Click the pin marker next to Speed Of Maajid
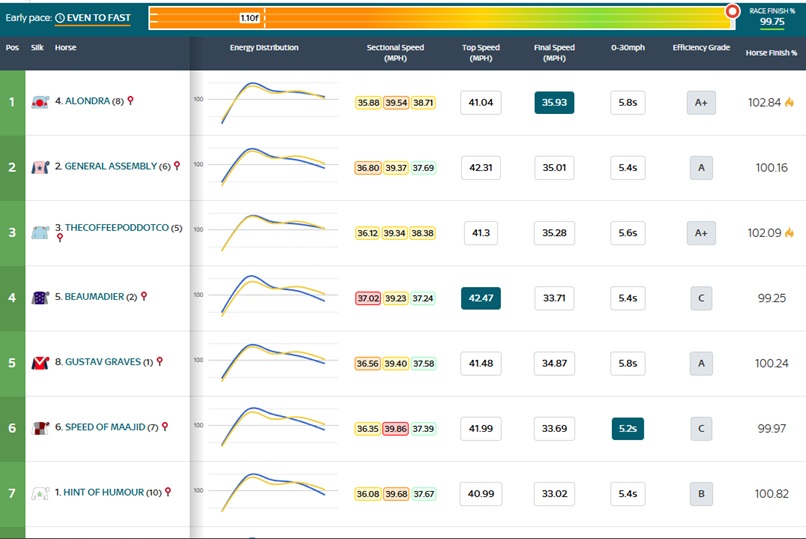This screenshot has width=806, height=539. click(165, 426)
